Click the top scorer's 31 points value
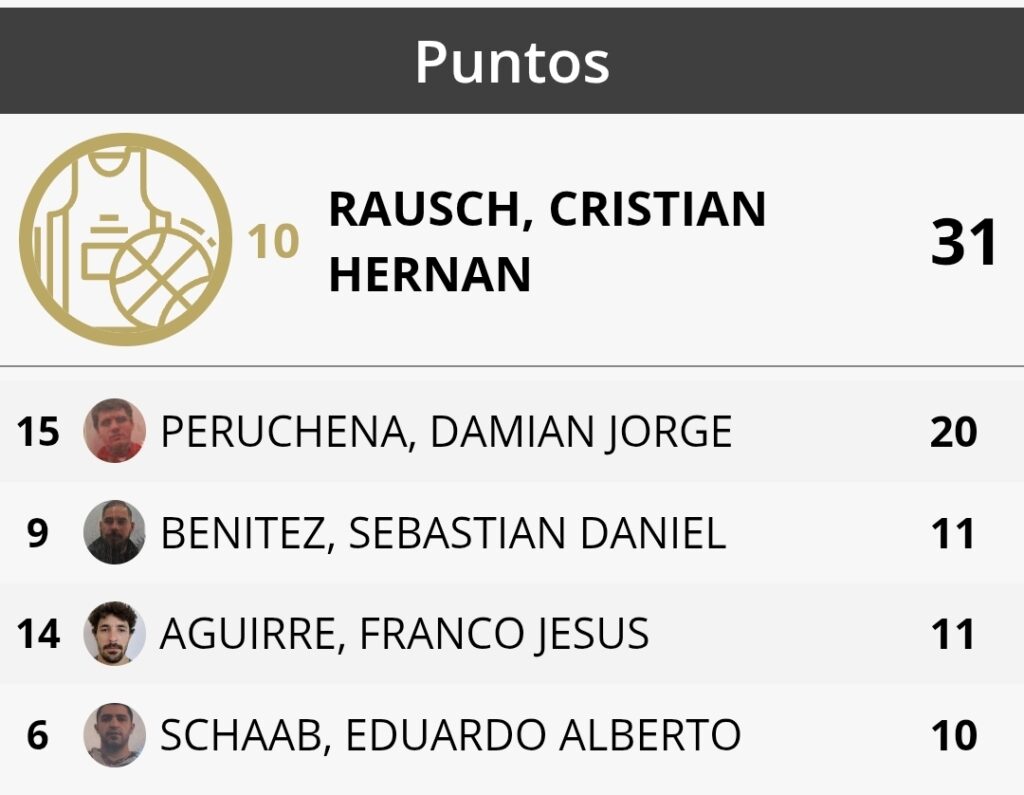1024x795 pixels. point(964,242)
